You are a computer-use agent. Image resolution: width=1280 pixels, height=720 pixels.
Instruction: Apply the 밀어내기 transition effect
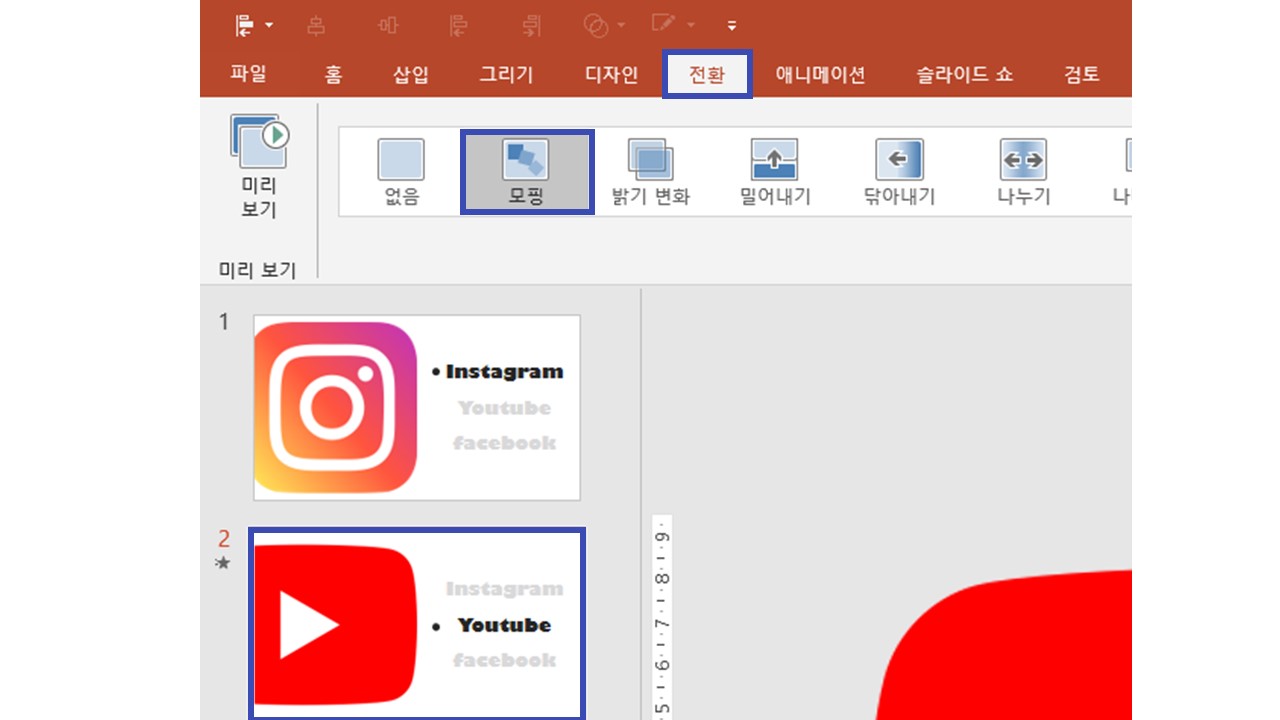[x=775, y=172]
